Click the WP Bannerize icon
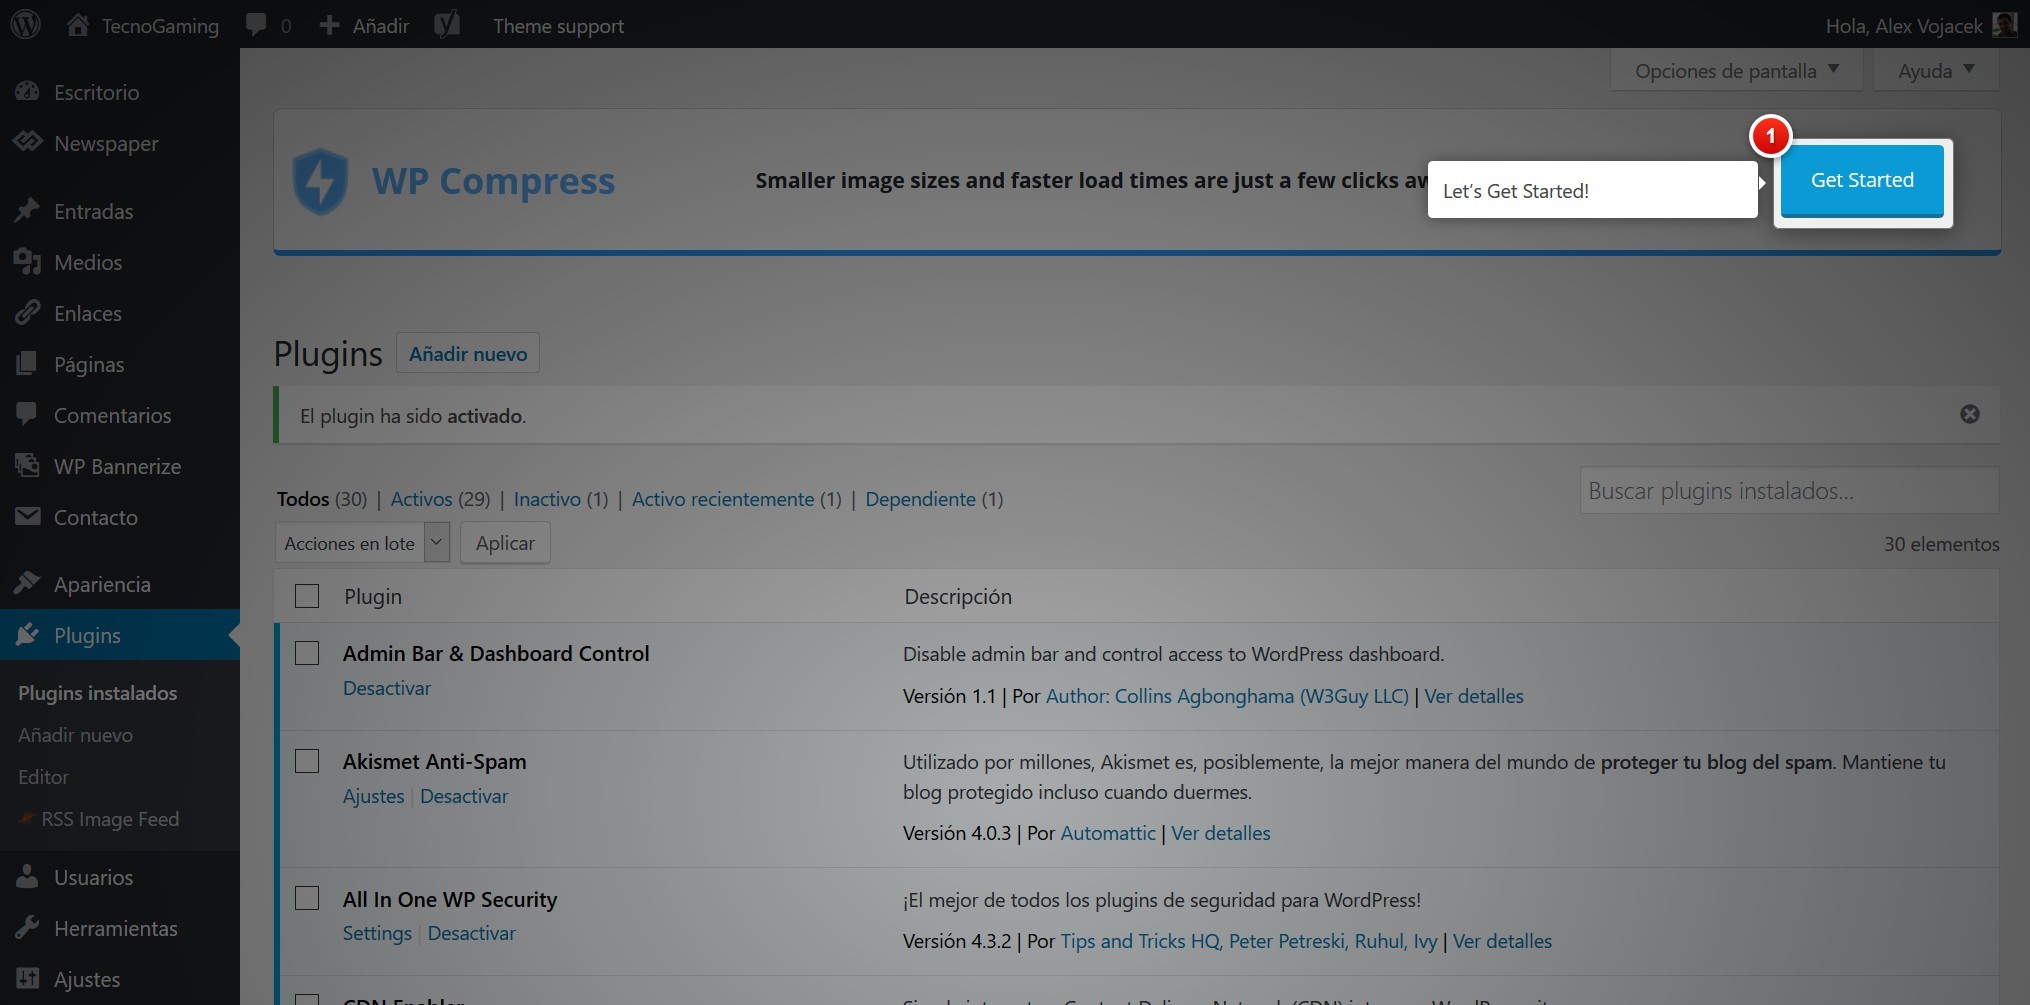2030x1005 pixels. coord(27,465)
